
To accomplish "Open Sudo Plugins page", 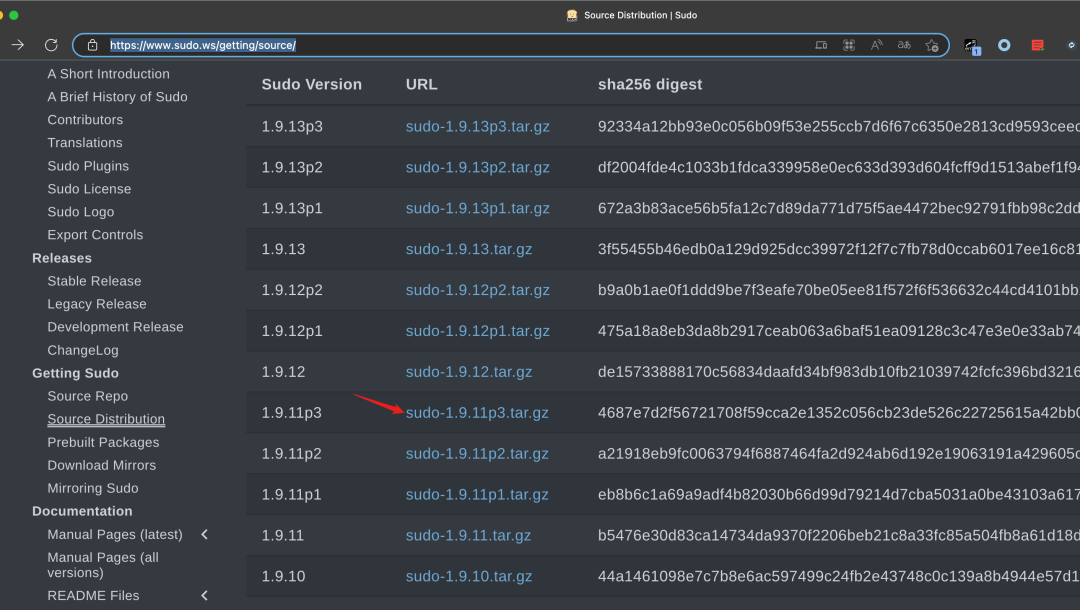I will pos(87,166).
